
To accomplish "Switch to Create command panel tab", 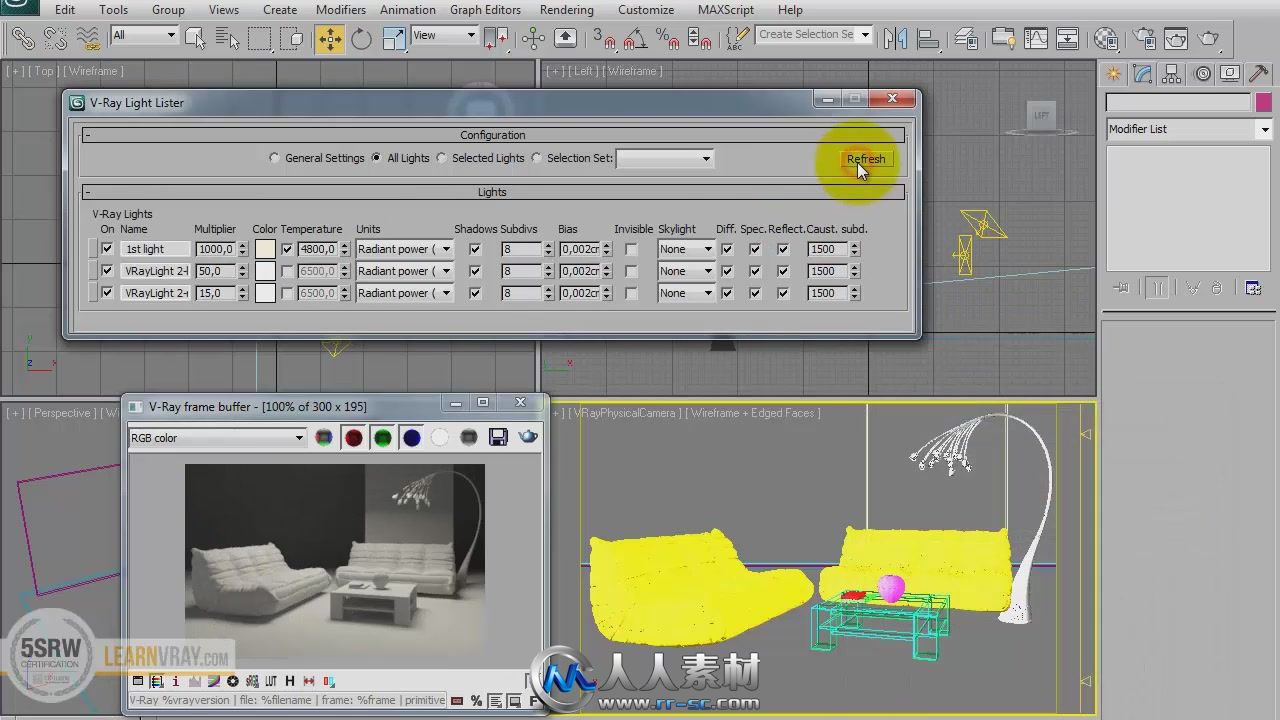I will (x=1113, y=74).
